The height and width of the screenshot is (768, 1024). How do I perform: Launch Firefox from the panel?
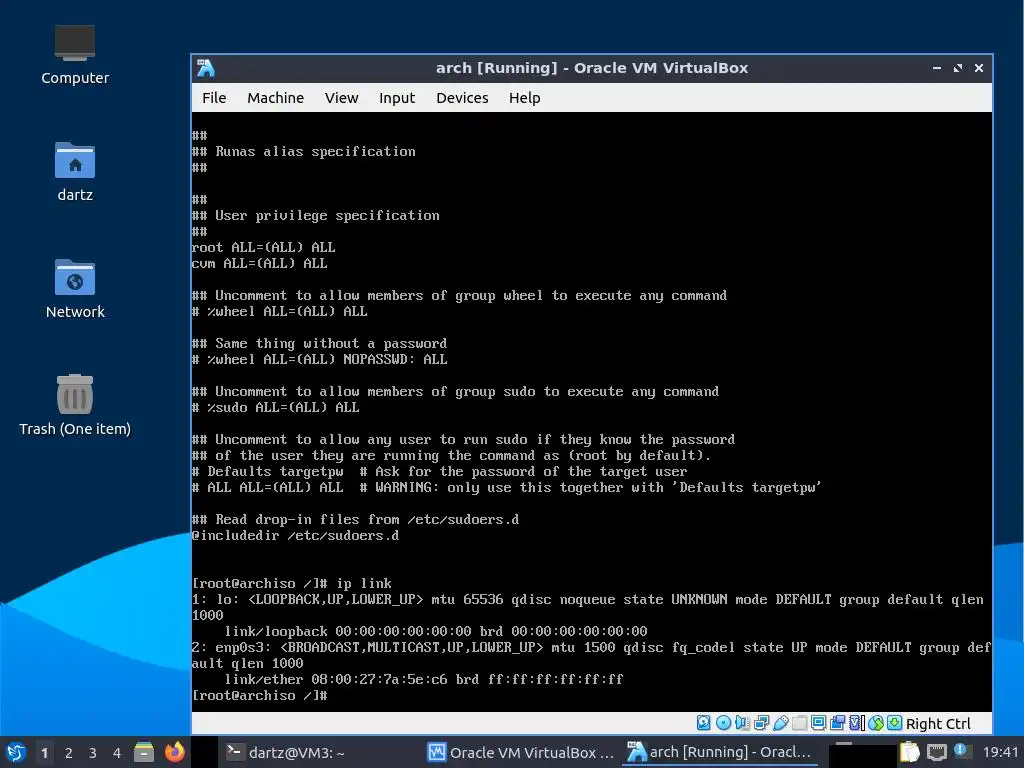pyautogui.click(x=174, y=752)
